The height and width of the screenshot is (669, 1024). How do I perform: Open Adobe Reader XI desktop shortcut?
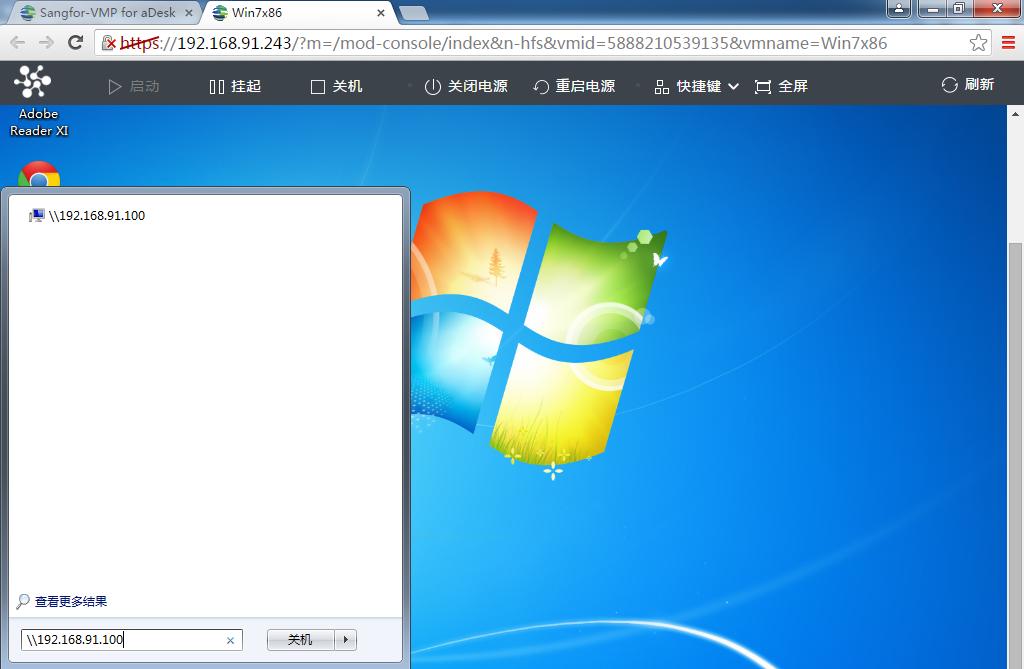coord(39,122)
